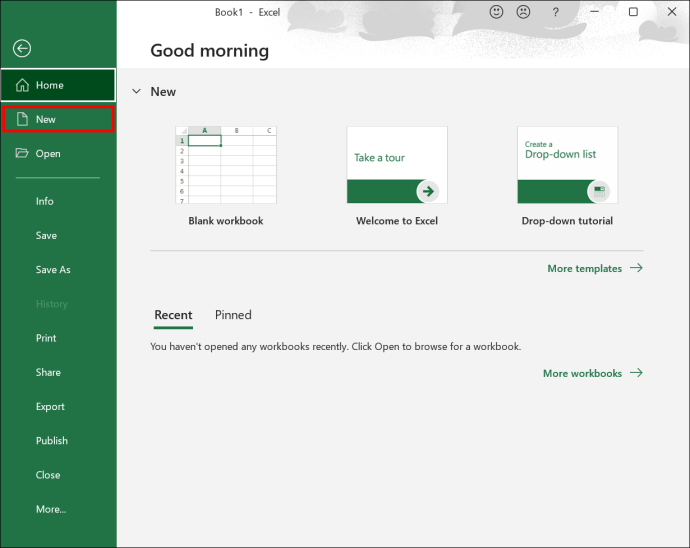Viewport: 690px width, 548px height.
Task: Open Help with the question mark icon
Action: pyautogui.click(x=556, y=12)
